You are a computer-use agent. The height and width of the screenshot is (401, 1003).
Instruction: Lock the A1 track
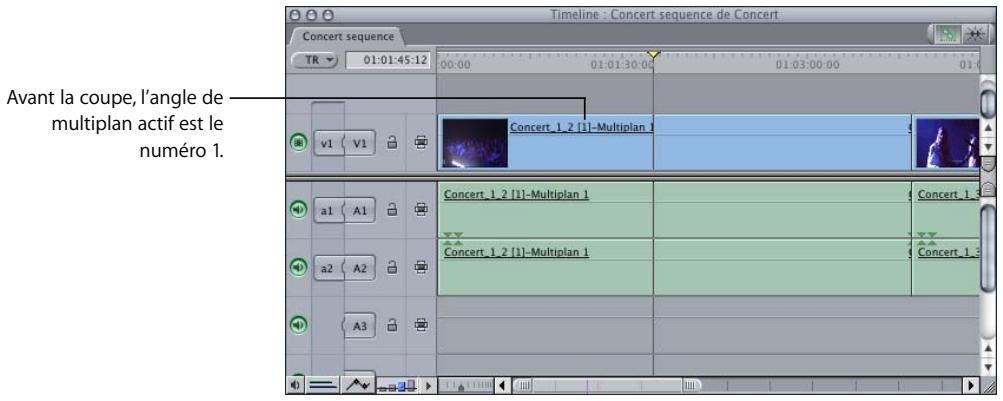pyautogui.click(x=393, y=209)
